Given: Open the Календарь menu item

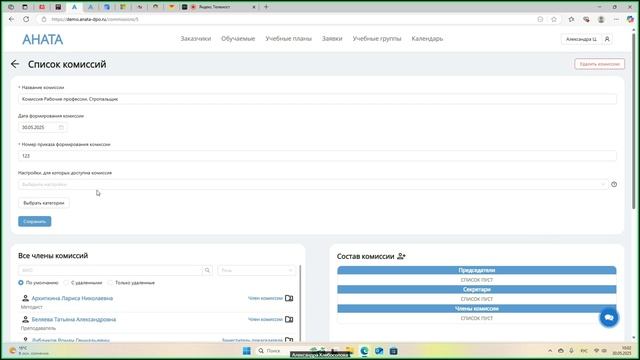Looking at the screenshot, I should pyautogui.click(x=427, y=38).
